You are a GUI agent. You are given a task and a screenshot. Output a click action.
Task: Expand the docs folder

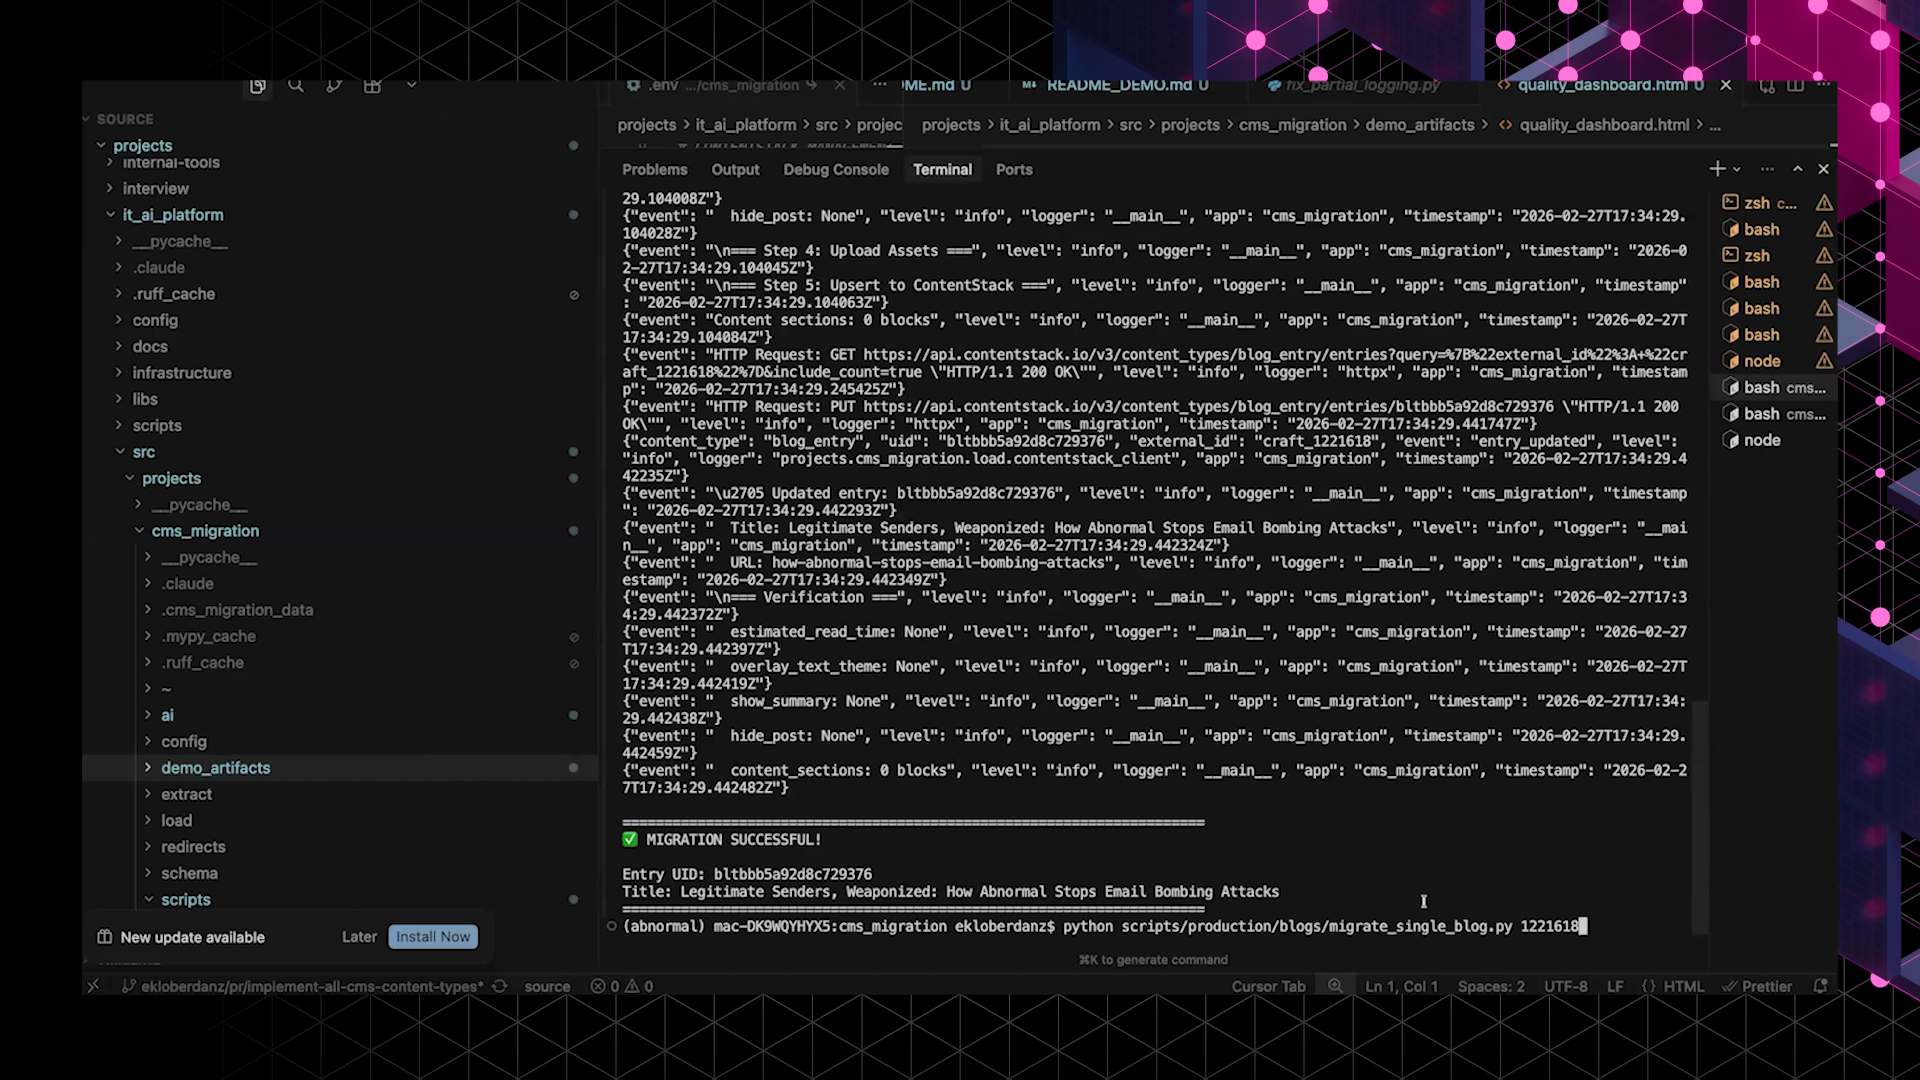coord(150,347)
